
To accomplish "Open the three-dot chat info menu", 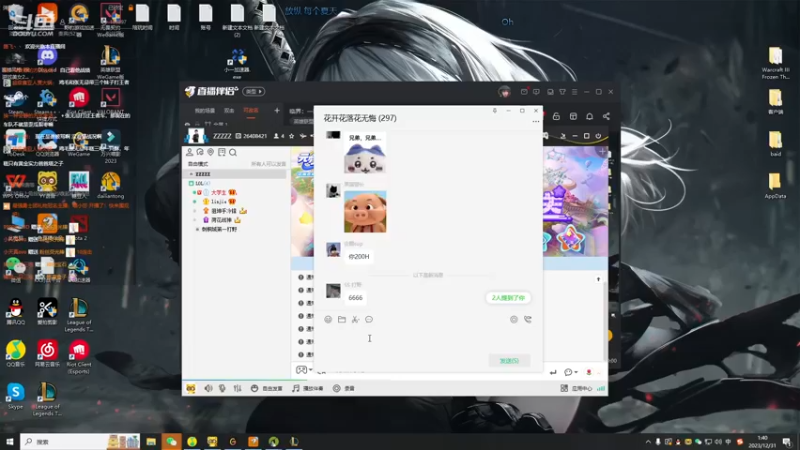I will point(535,121).
